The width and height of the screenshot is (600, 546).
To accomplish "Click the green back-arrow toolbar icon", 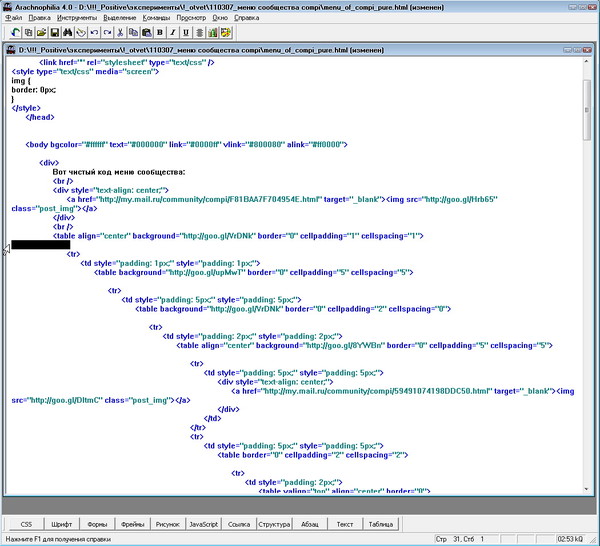I will (16, 33).
